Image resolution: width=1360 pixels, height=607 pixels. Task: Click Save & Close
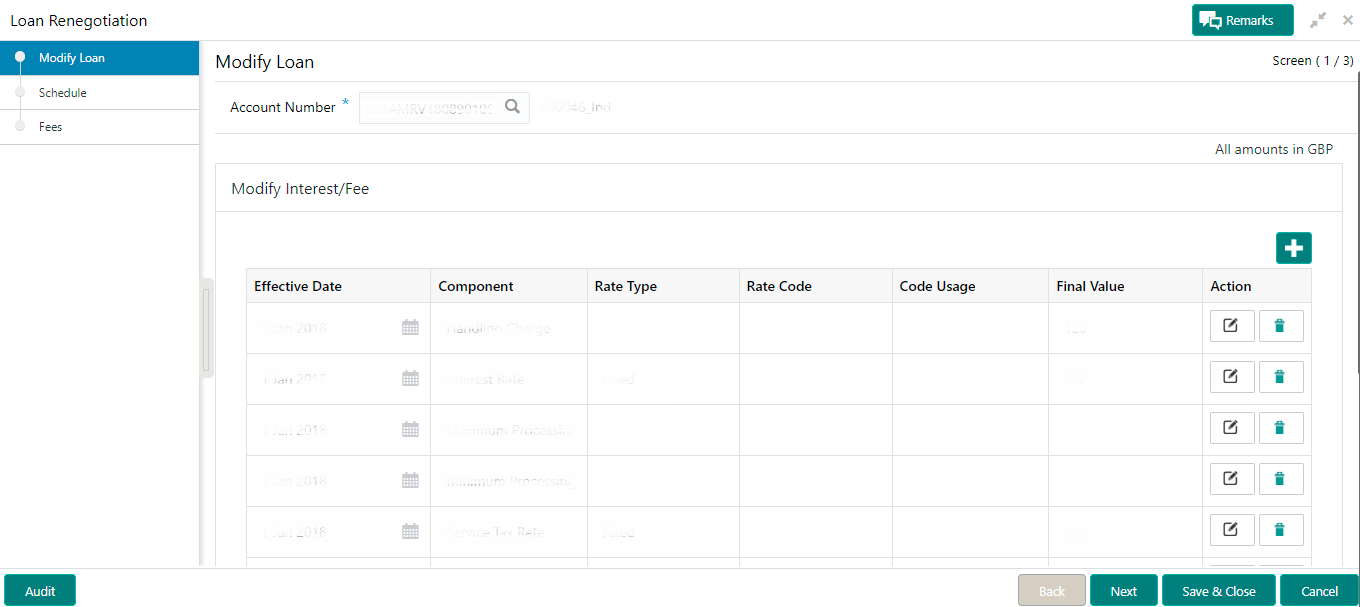pyautogui.click(x=1218, y=591)
